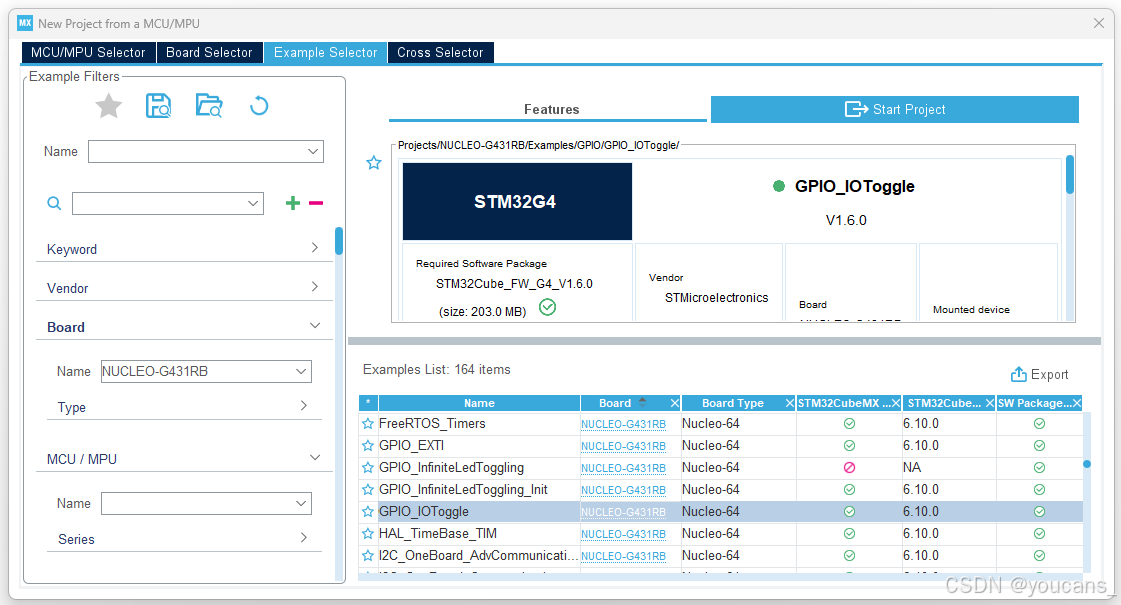
Task: Star the GPIO_InfiniteLedToggling_Init row
Action: pos(367,490)
